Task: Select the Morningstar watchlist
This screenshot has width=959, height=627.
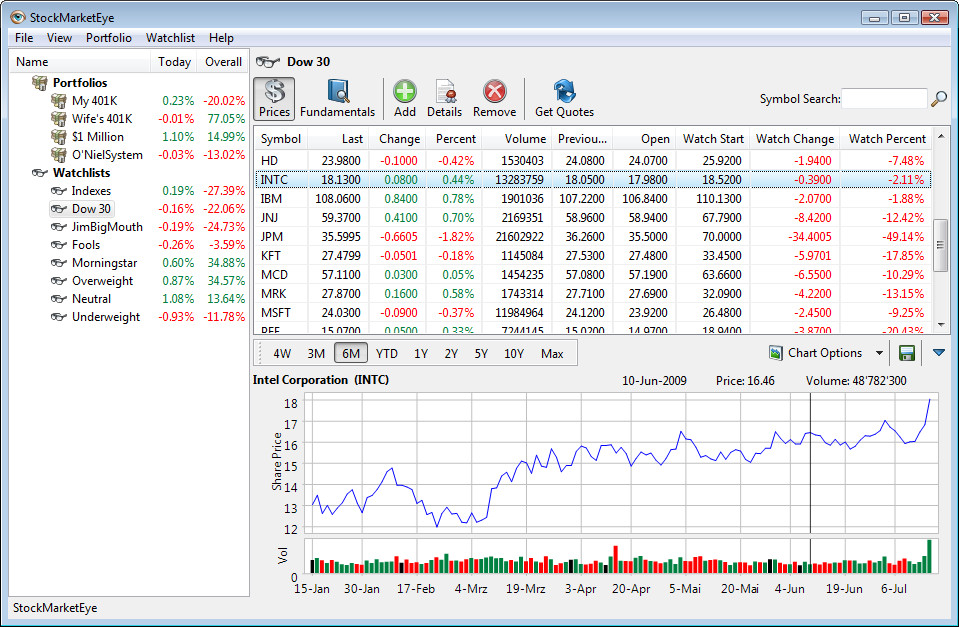Action: pyautogui.click(x=105, y=263)
